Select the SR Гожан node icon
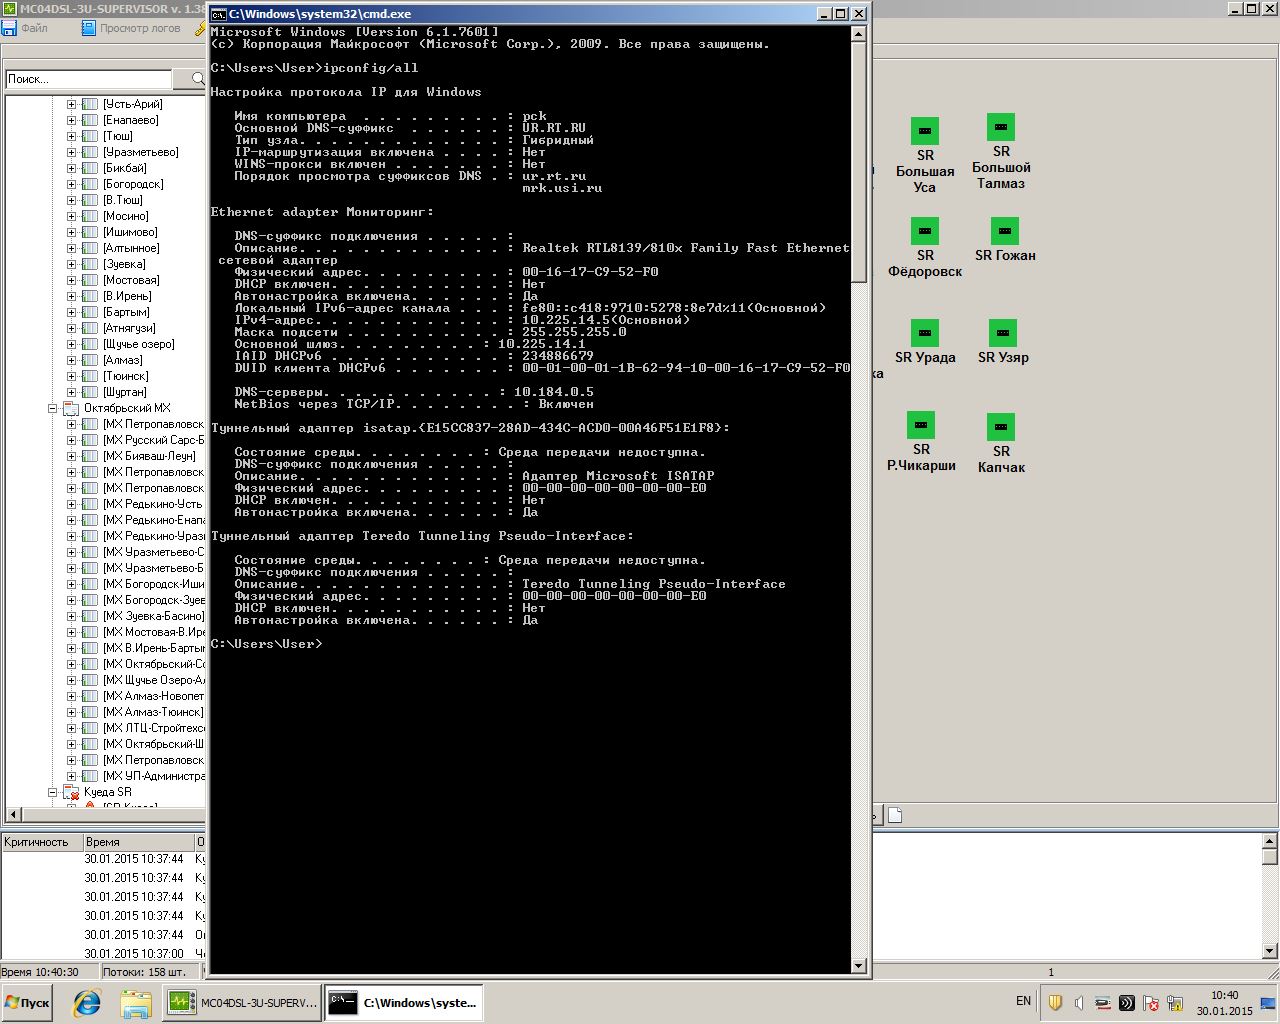Image resolution: width=1280 pixels, height=1024 pixels. [x=1005, y=231]
